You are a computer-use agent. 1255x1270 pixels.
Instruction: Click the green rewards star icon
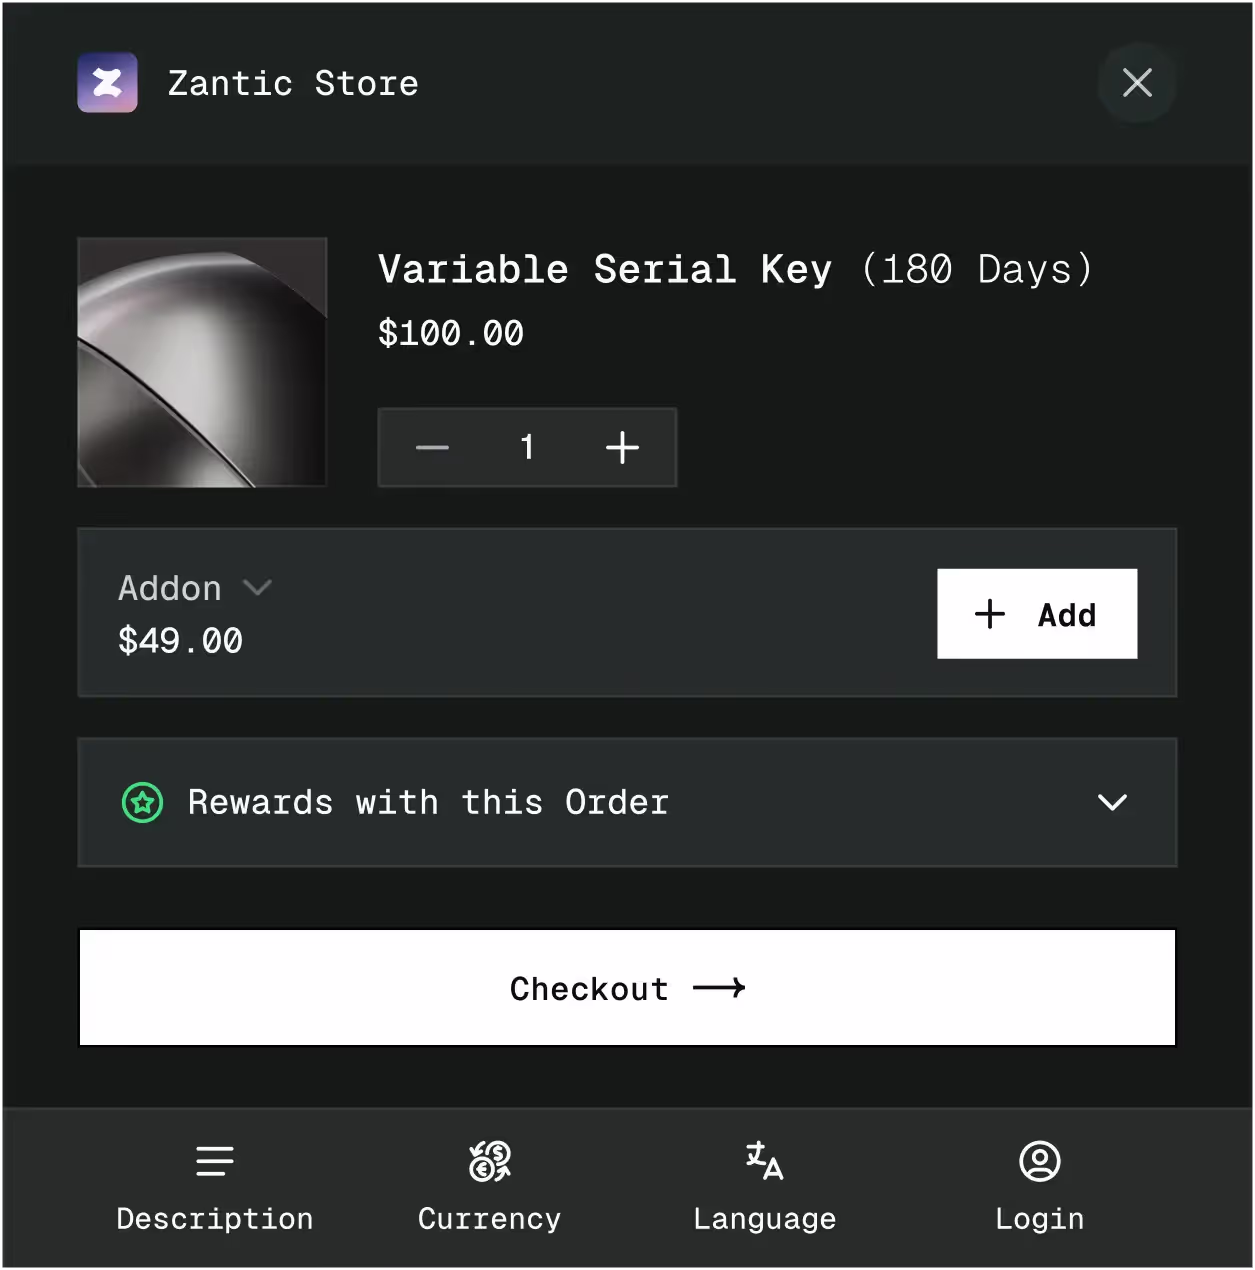pos(143,802)
